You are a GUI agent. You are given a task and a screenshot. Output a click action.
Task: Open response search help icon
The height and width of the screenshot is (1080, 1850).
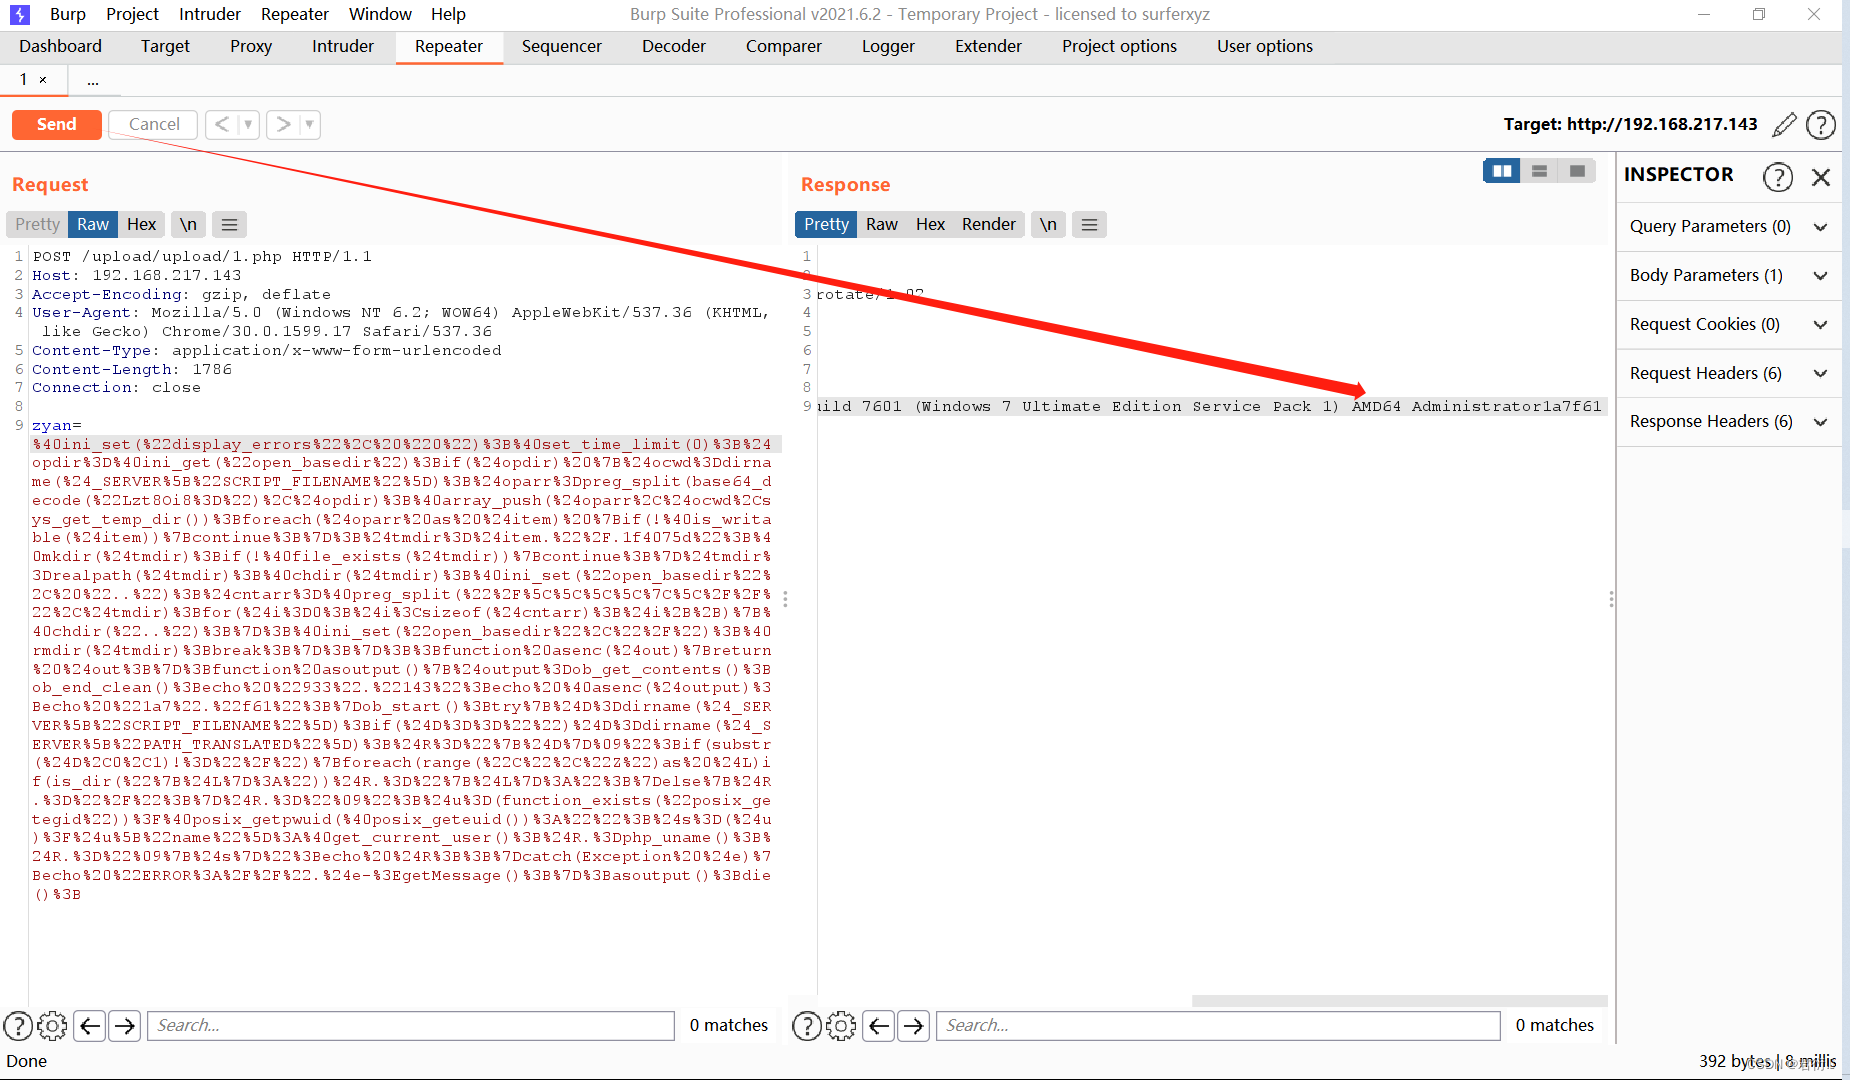pyautogui.click(x=807, y=1025)
